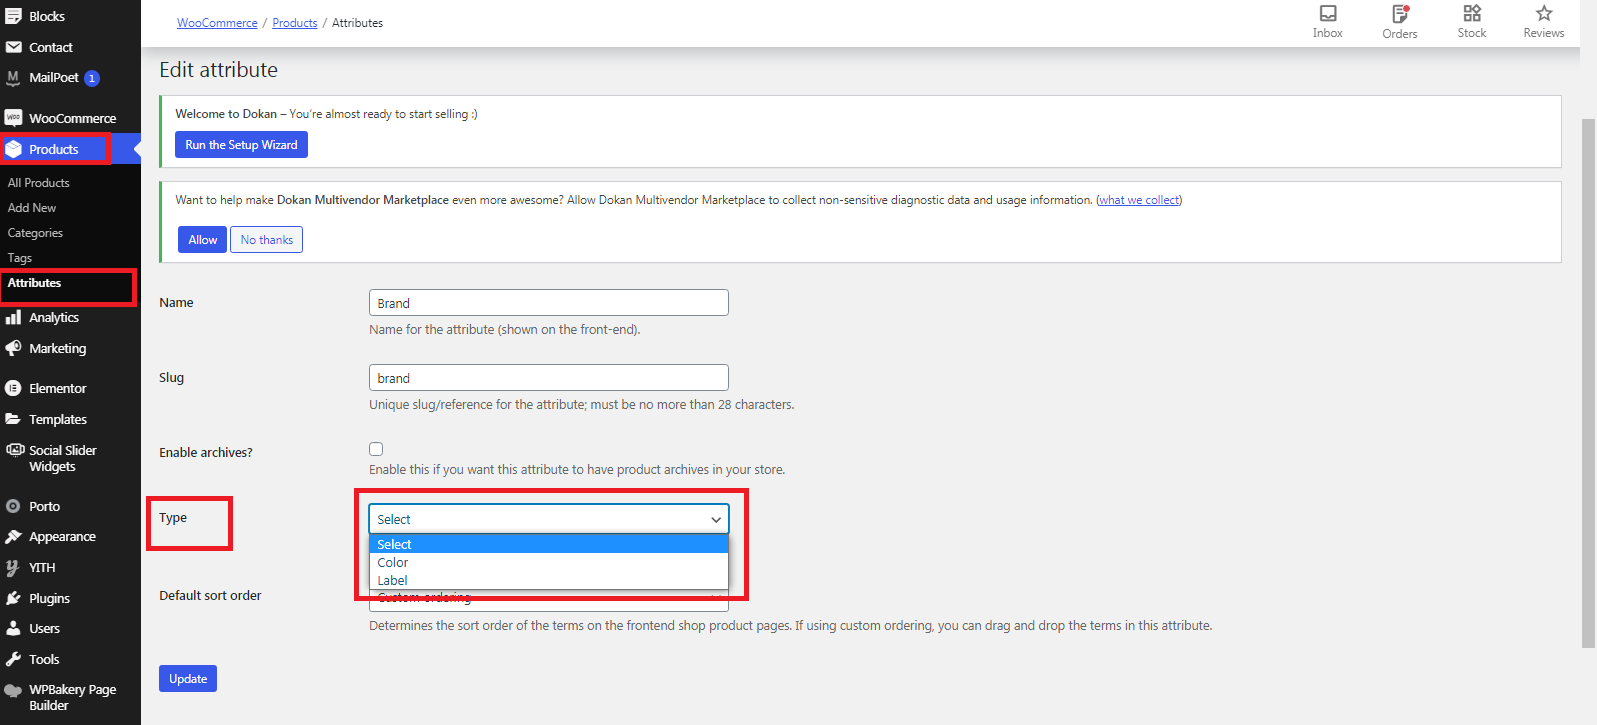Click the Elementor sidebar icon
The height and width of the screenshot is (725, 1597).
pos(13,388)
